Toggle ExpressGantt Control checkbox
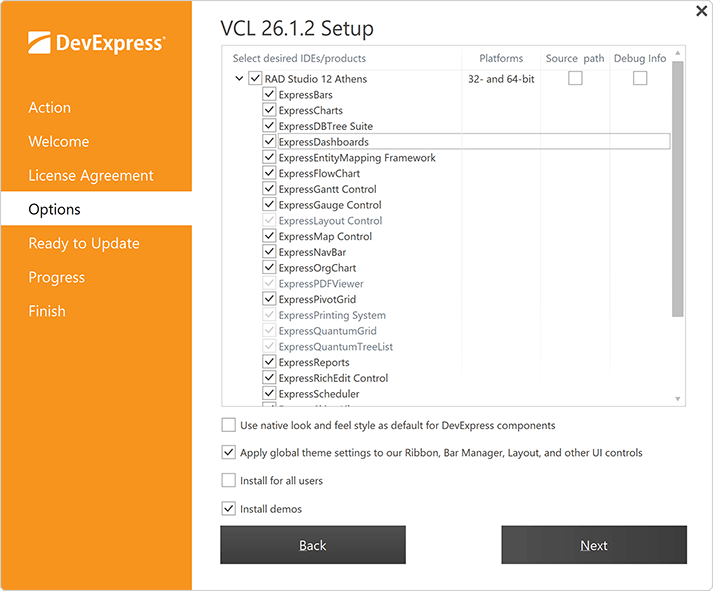This screenshot has height=591, width=713. [269, 189]
